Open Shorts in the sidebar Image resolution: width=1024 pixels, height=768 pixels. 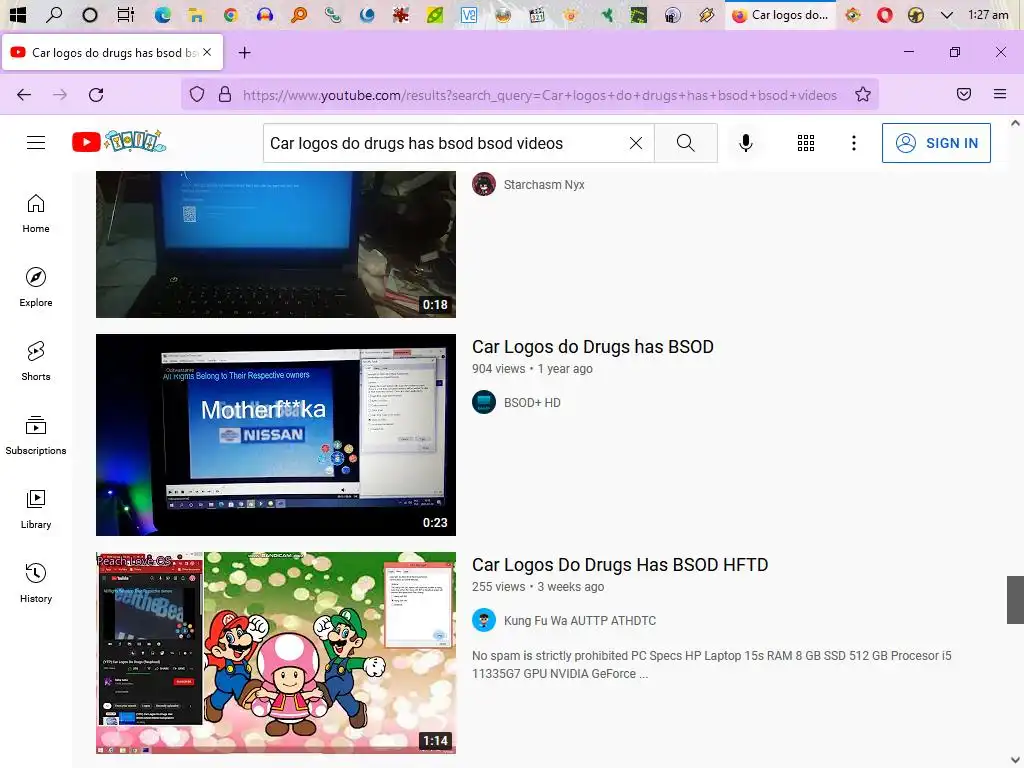tap(36, 361)
